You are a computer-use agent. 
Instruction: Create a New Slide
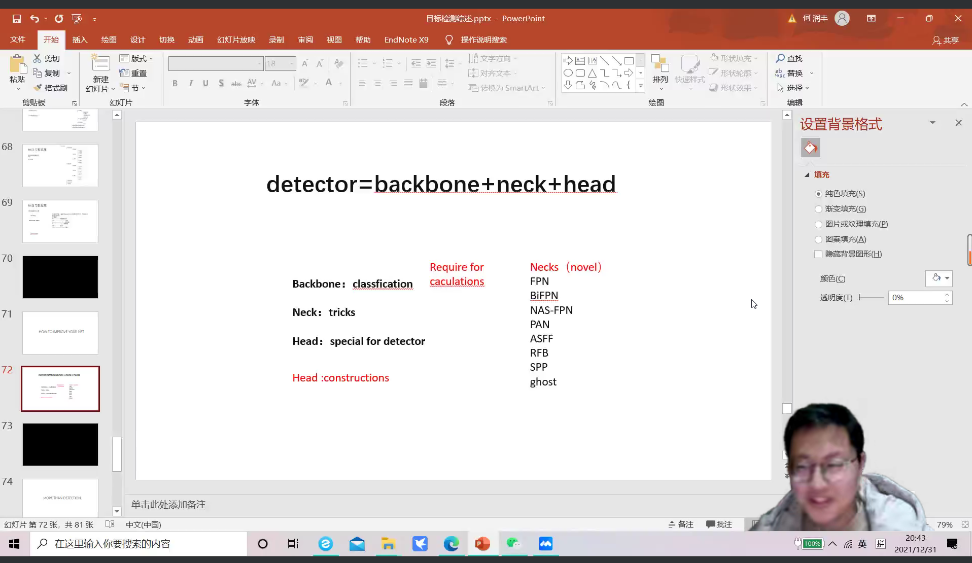click(99, 72)
